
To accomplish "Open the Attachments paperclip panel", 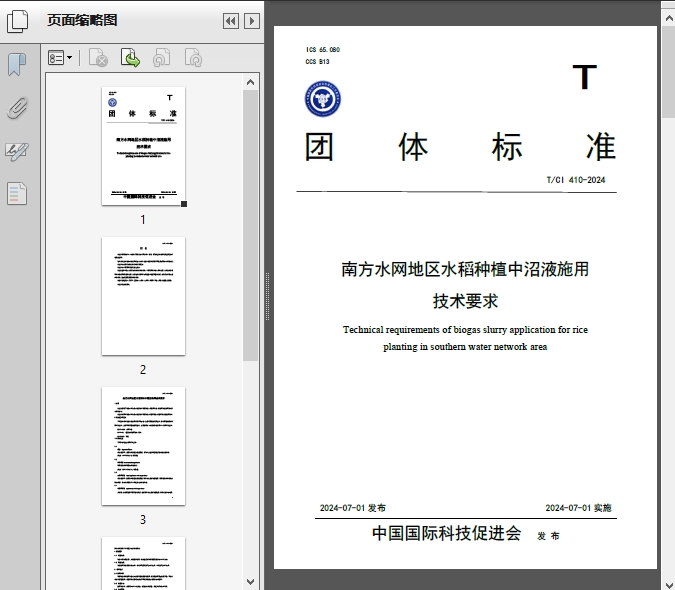I will (17, 108).
